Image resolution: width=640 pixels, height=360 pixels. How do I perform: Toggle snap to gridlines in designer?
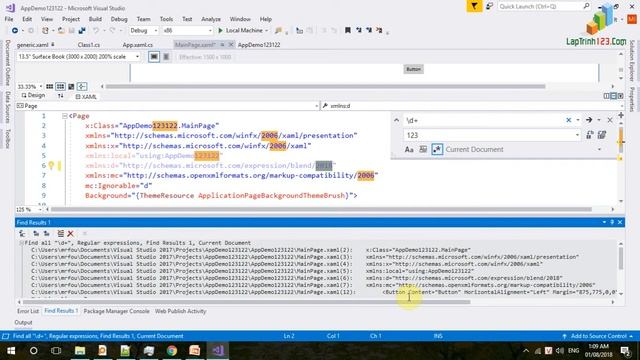(x=60, y=87)
